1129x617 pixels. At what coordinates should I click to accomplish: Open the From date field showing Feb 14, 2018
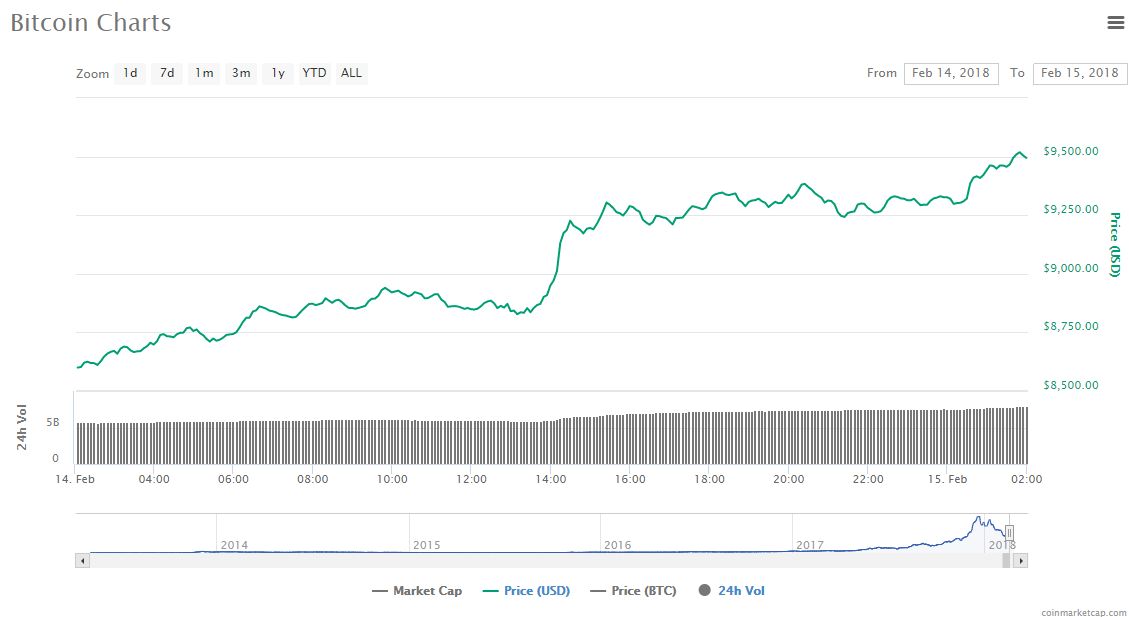click(950, 73)
